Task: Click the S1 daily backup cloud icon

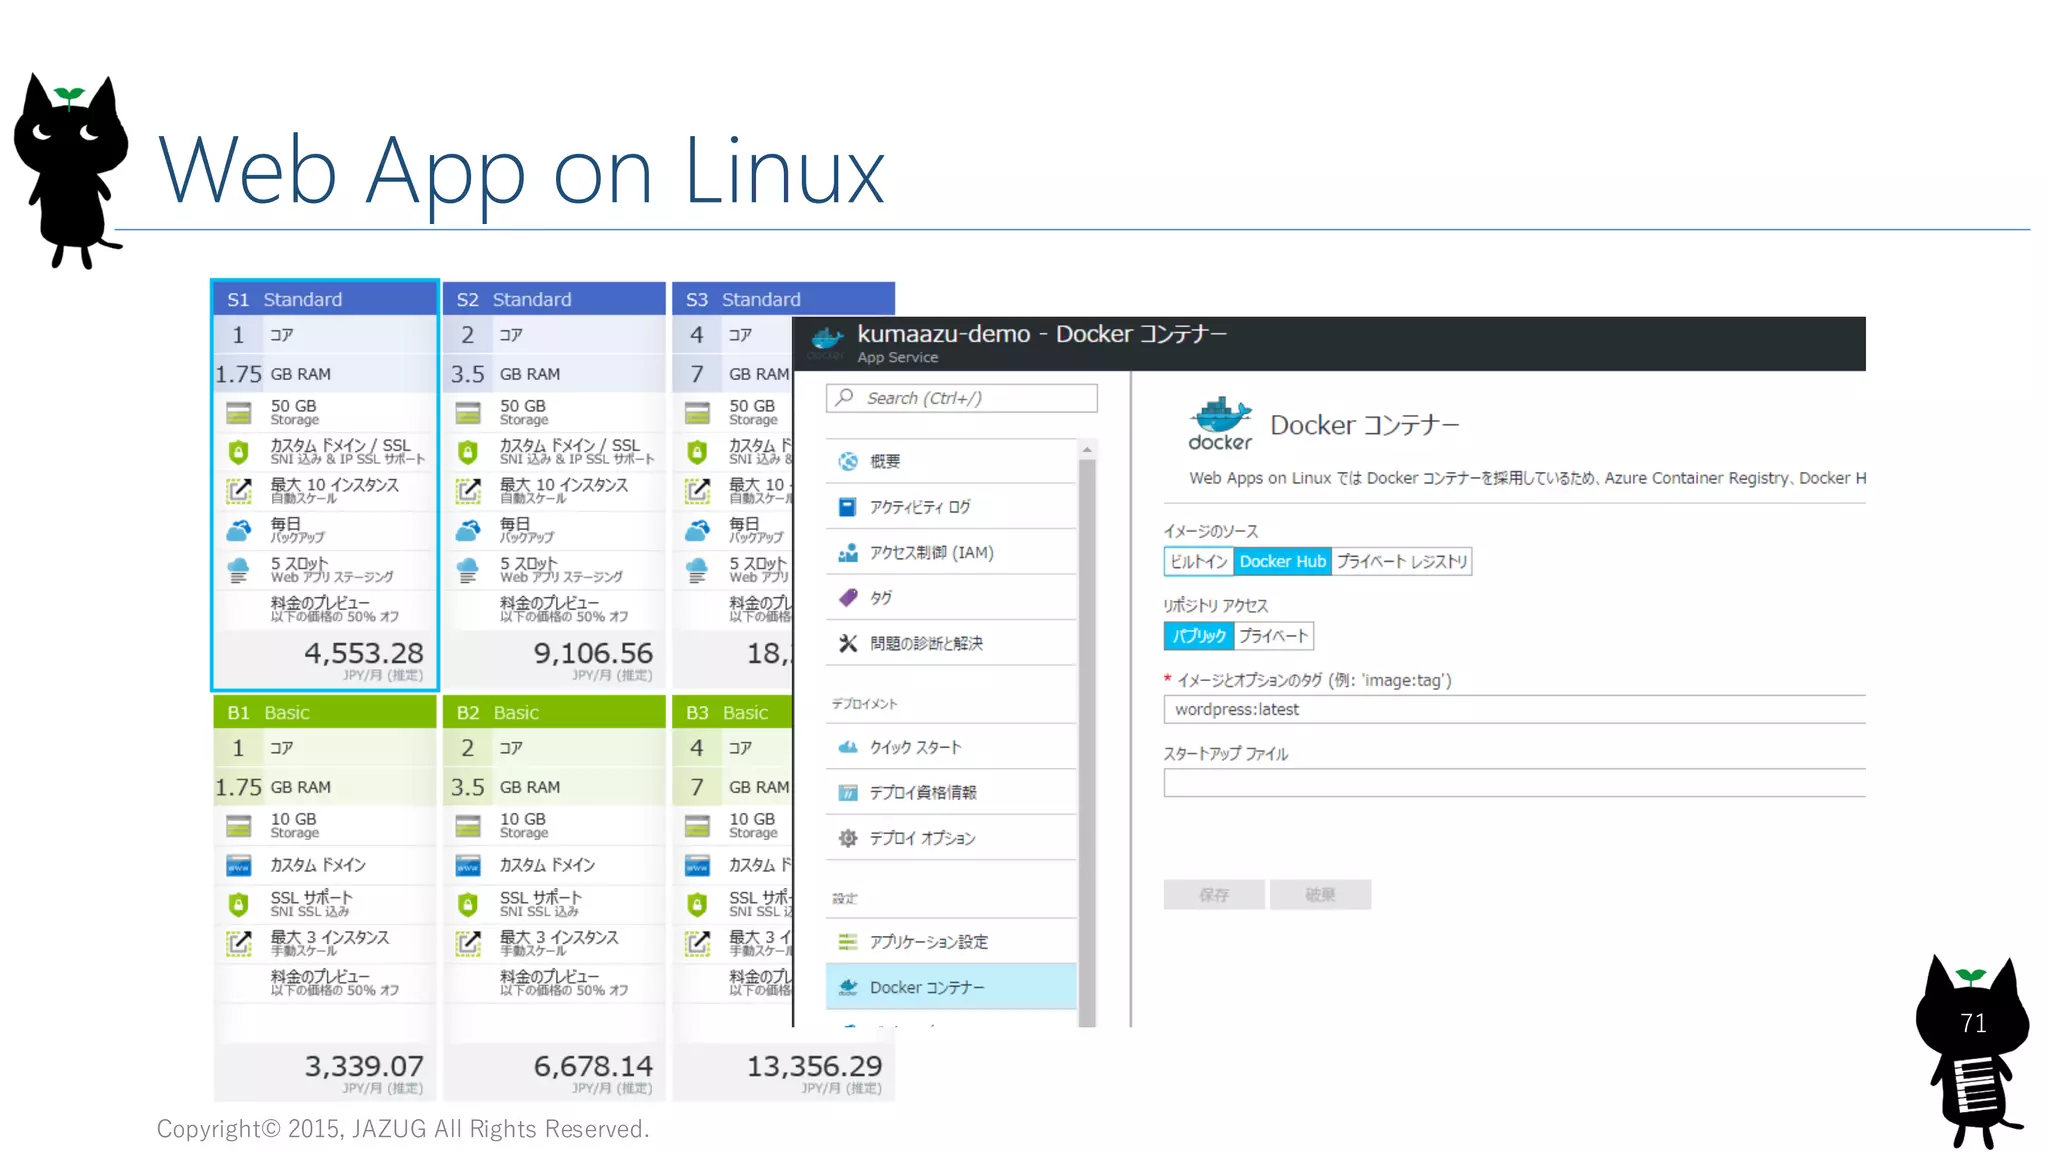Action: 238,530
